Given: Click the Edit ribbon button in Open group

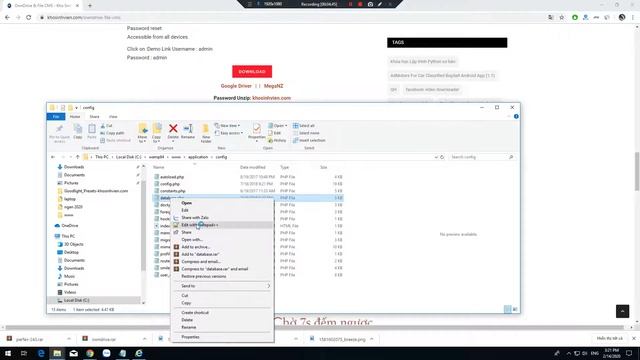Looking at the screenshot, I should [x=275, y=133].
